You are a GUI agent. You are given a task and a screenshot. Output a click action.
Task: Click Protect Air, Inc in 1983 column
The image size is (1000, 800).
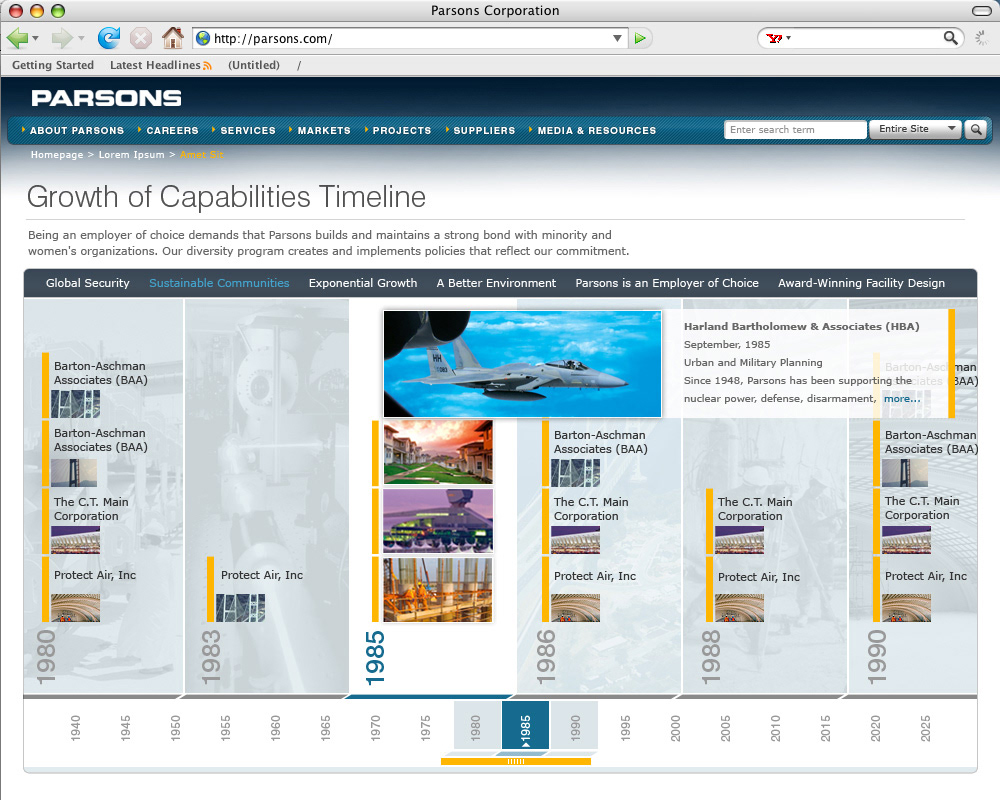click(261, 575)
